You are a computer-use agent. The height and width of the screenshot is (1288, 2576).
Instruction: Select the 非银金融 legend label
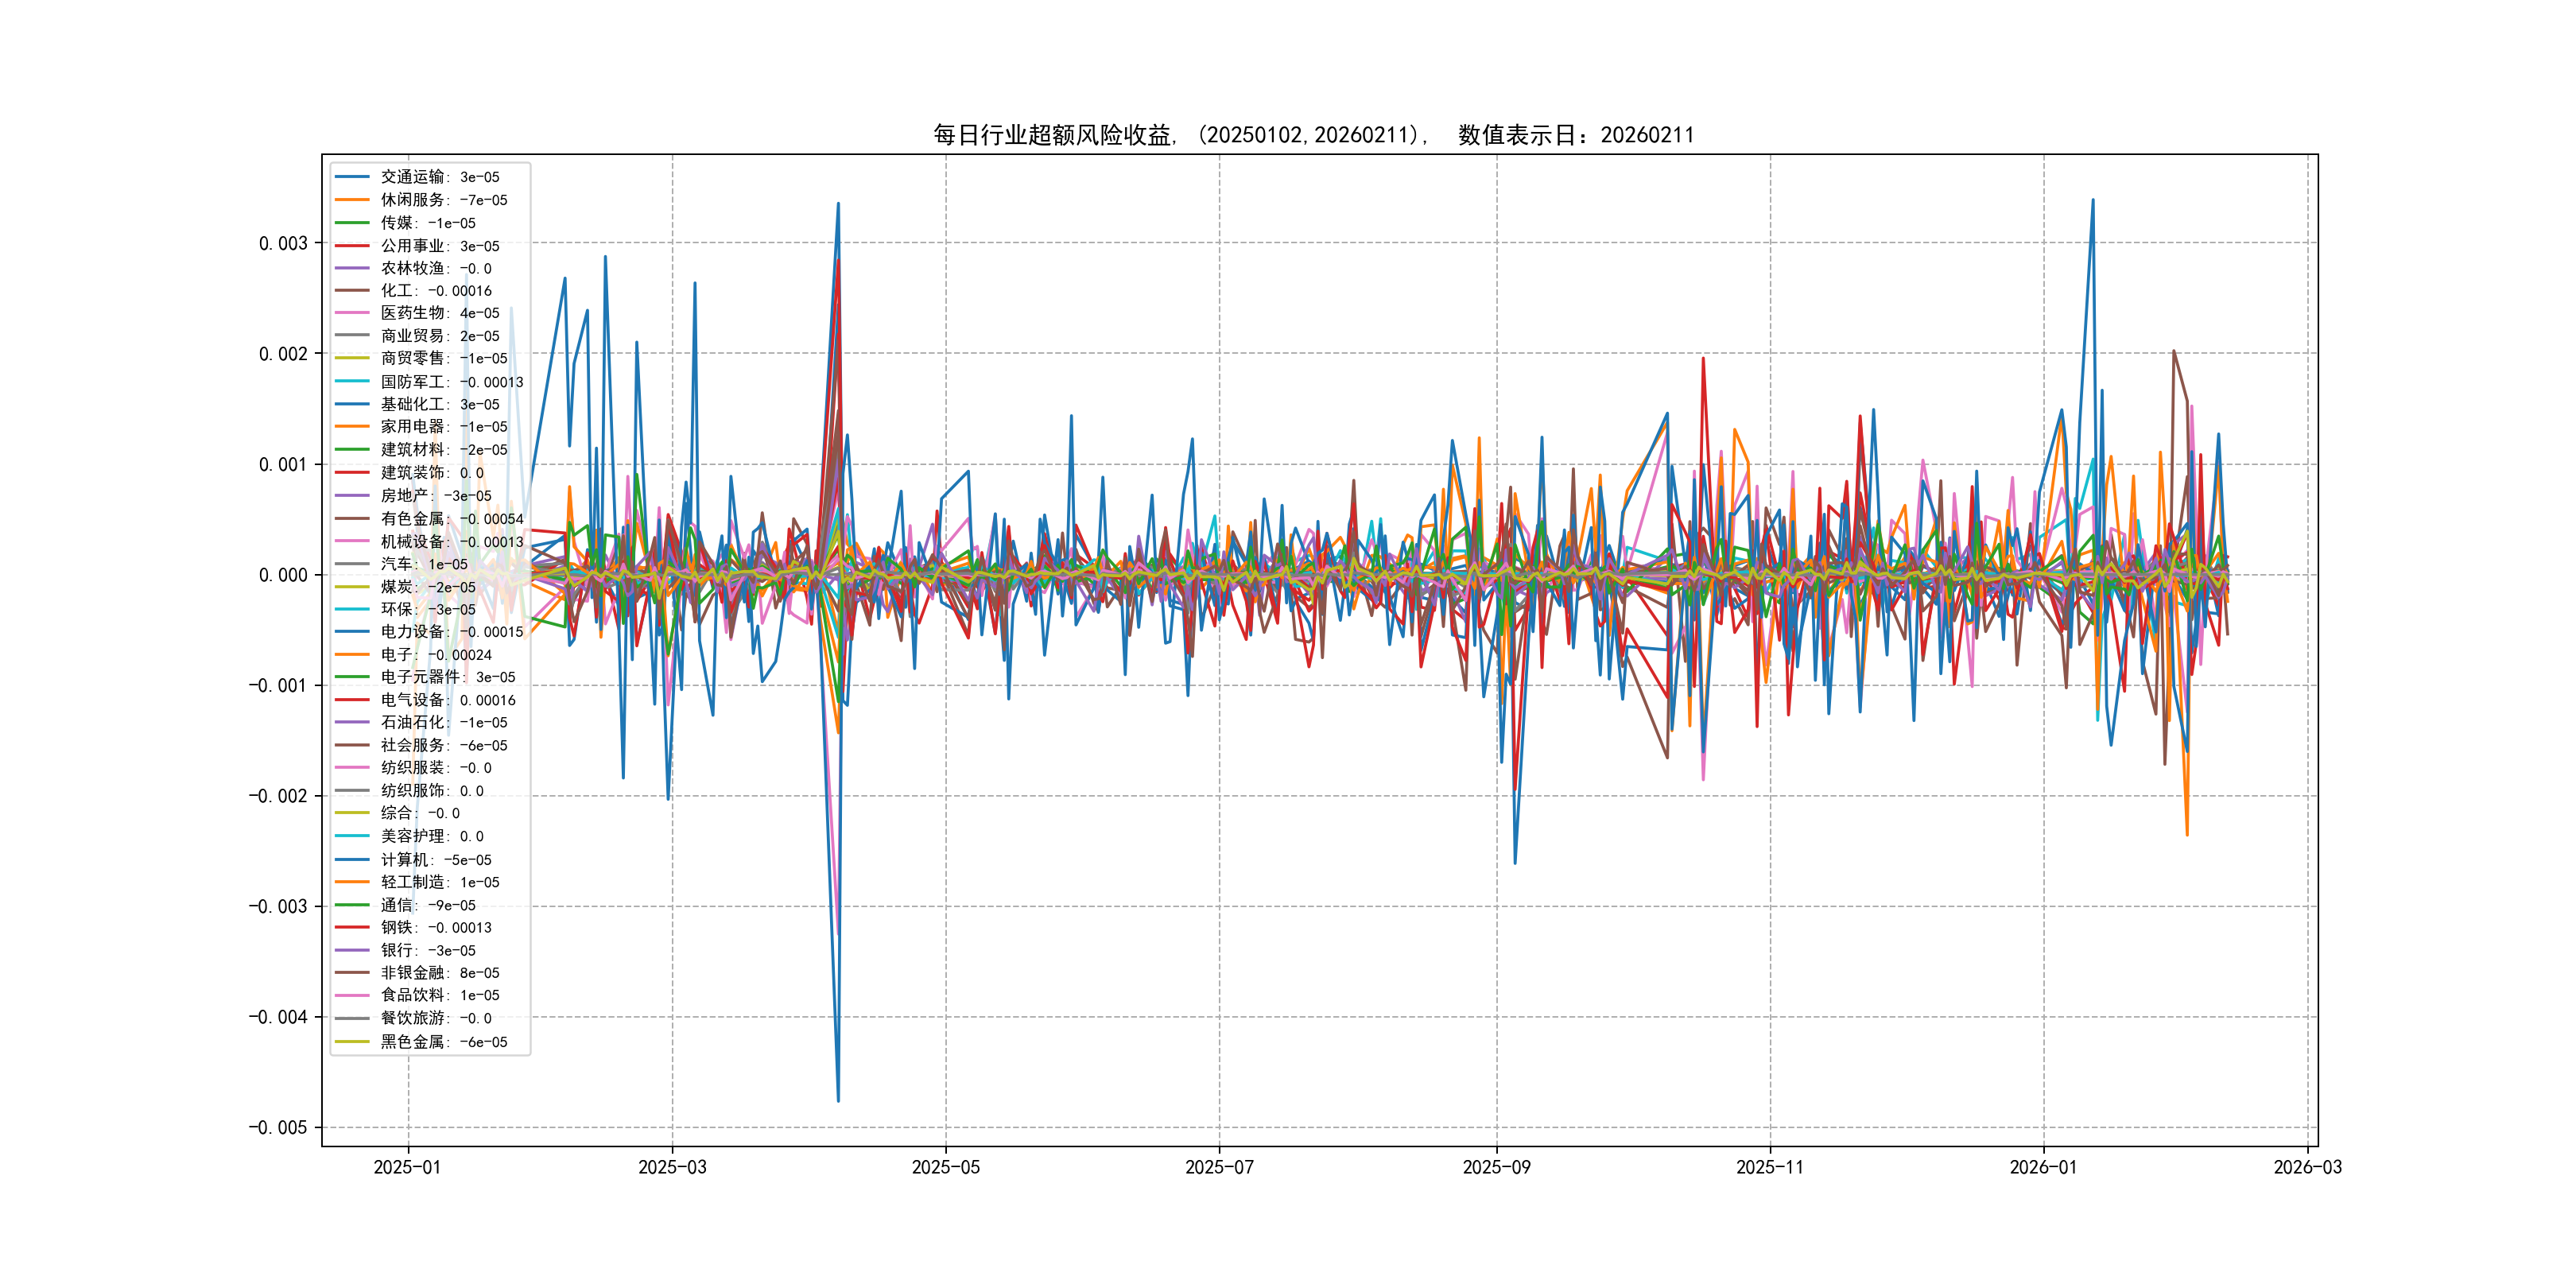tap(439, 973)
